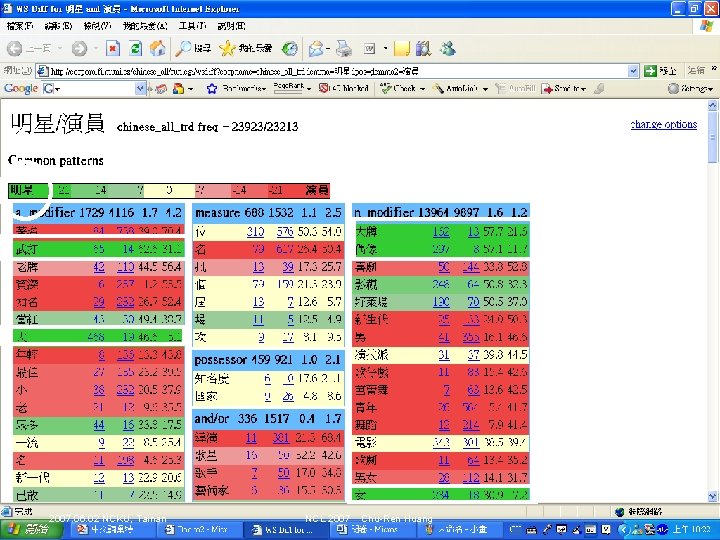Screen dimensions: 720x540
Task: Click the vertical scrollbar up arrow
Action: coord(712,105)
